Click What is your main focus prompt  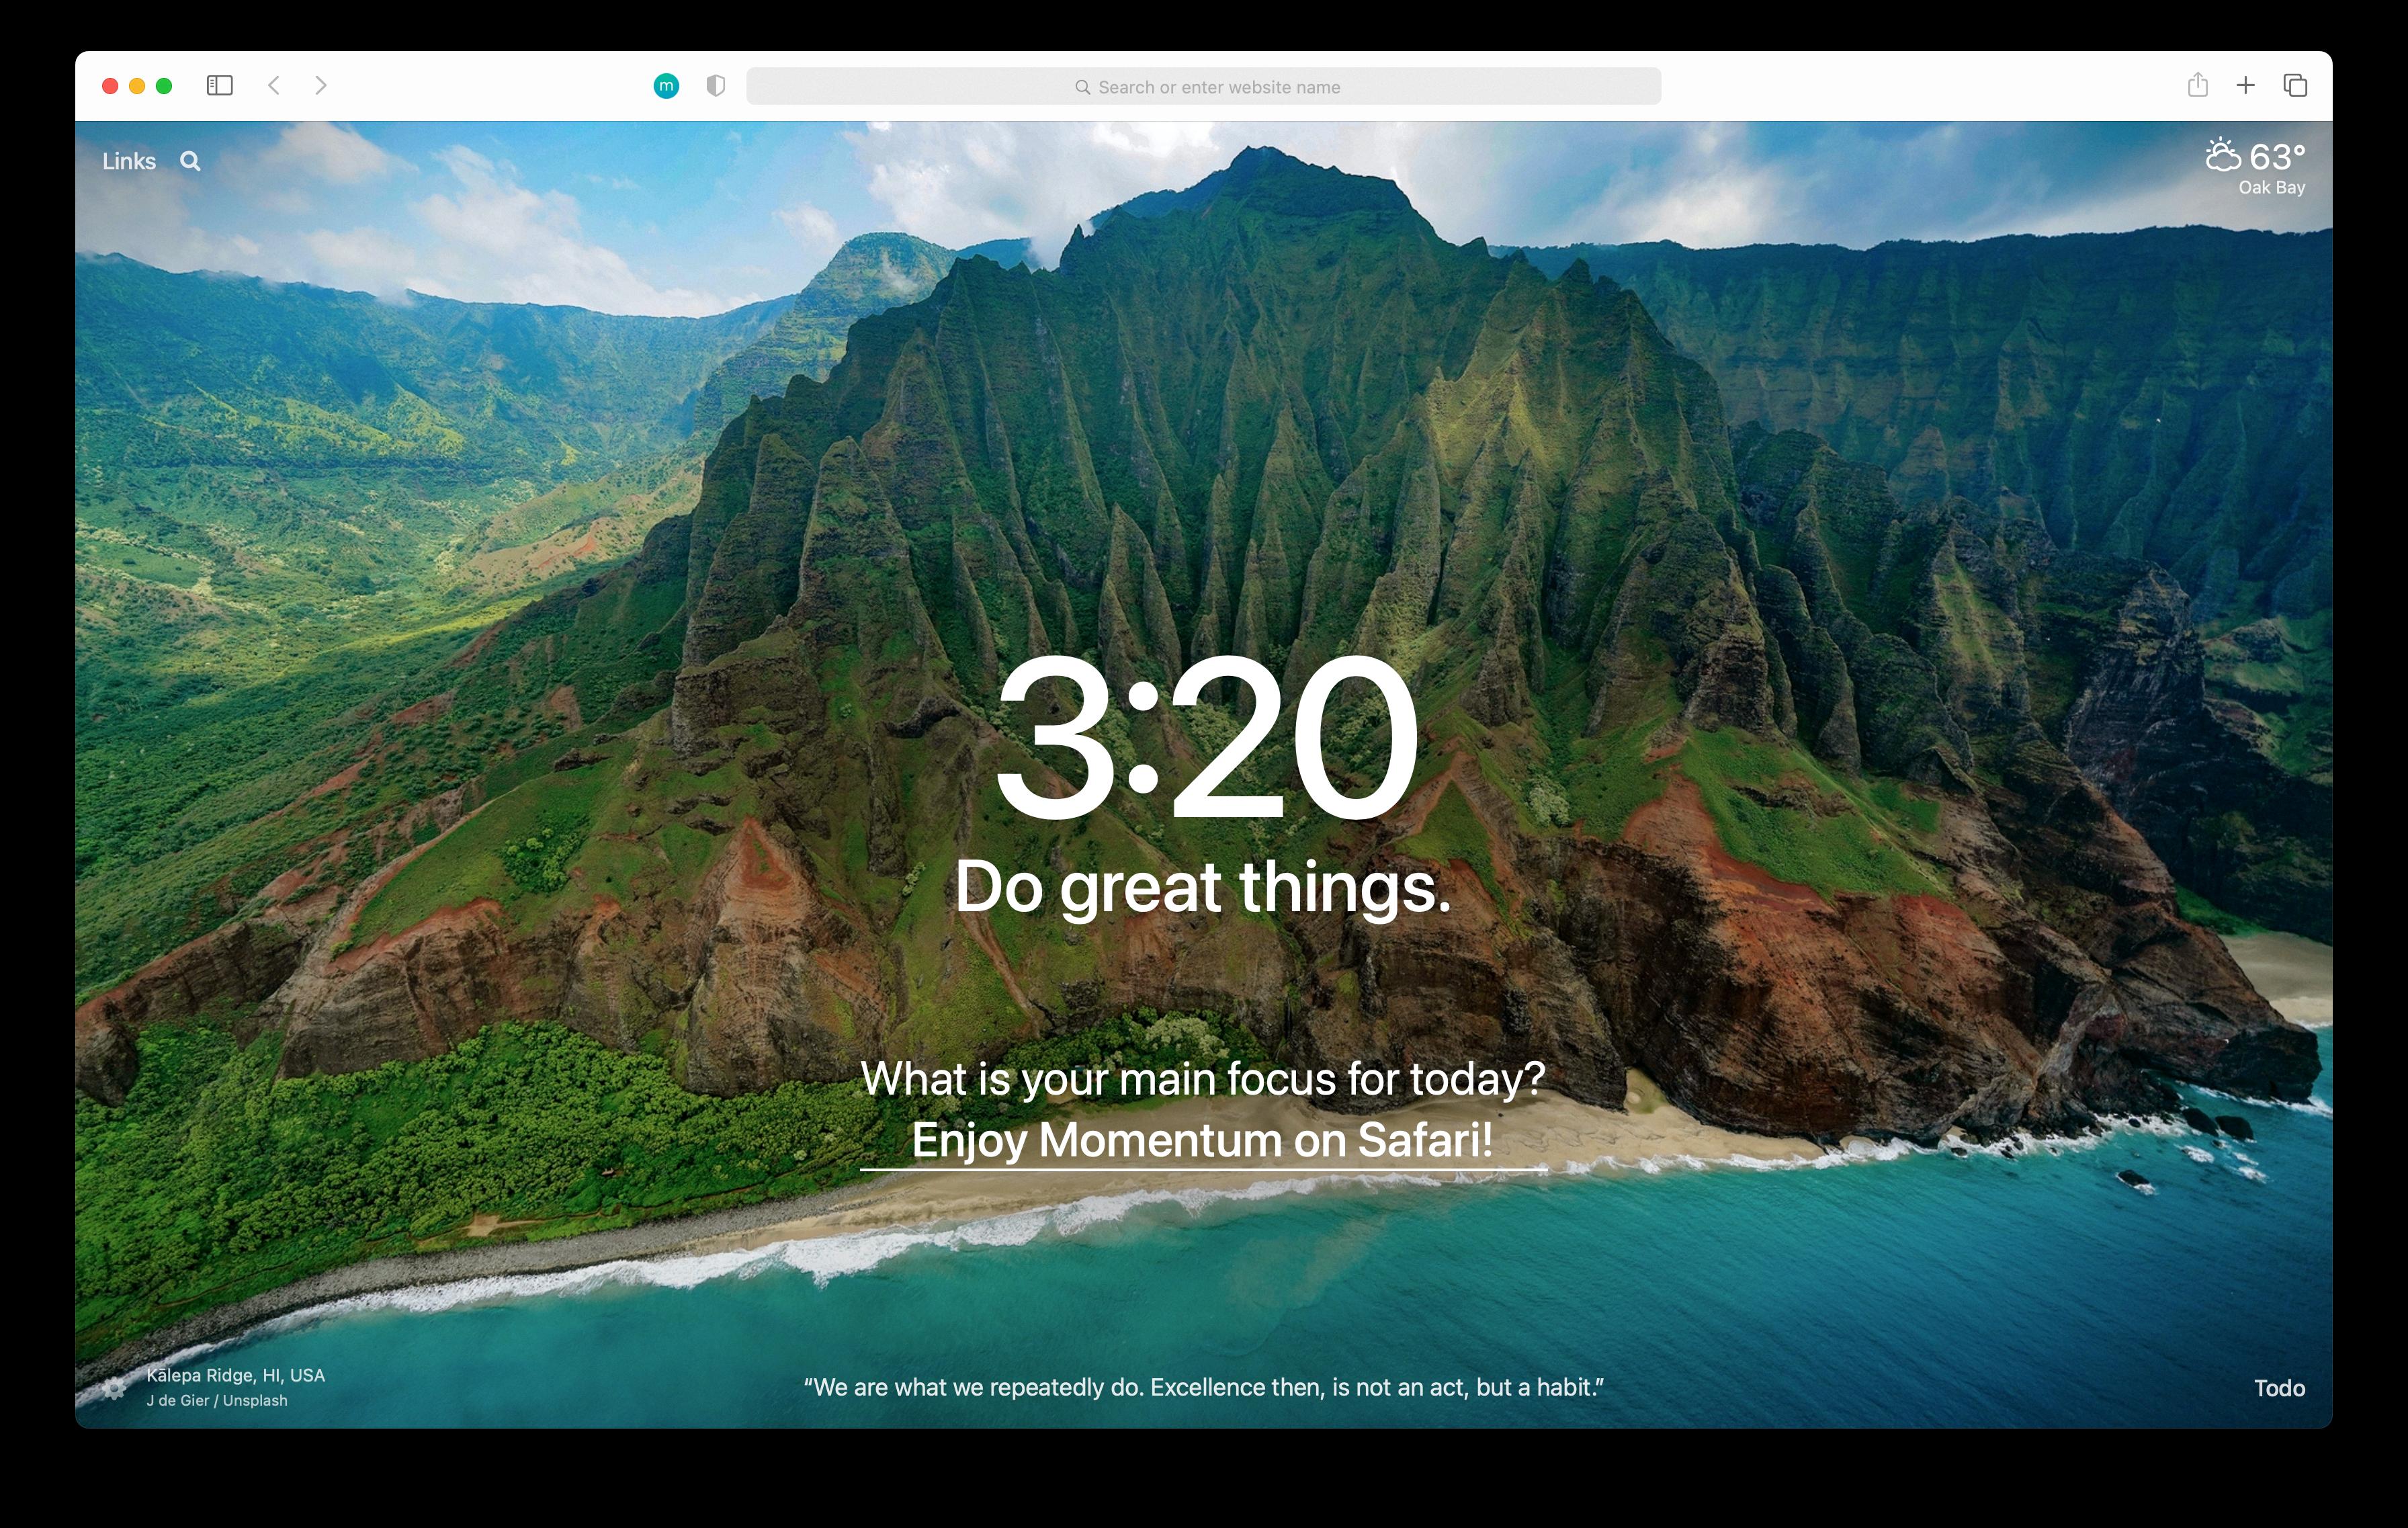1203,1079
